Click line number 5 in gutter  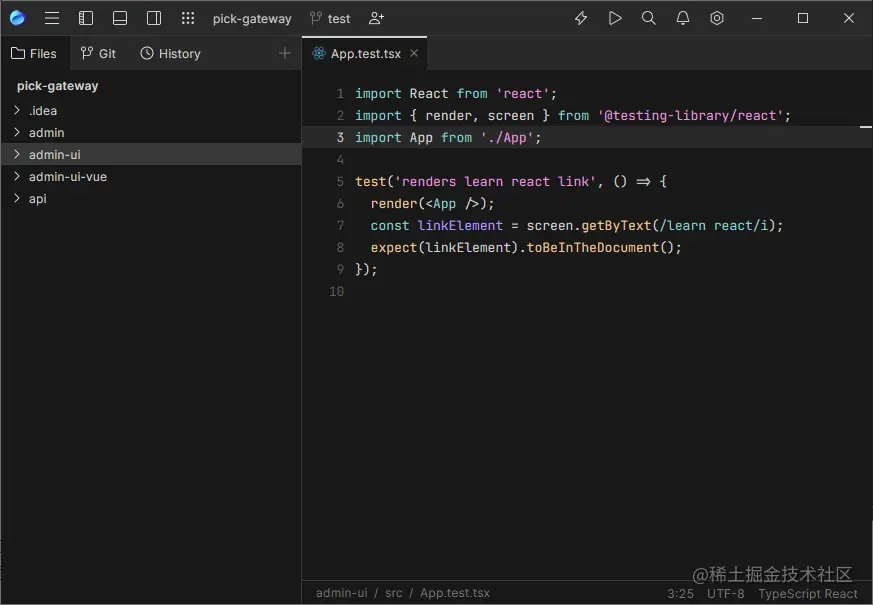click(x=340, y=181)
